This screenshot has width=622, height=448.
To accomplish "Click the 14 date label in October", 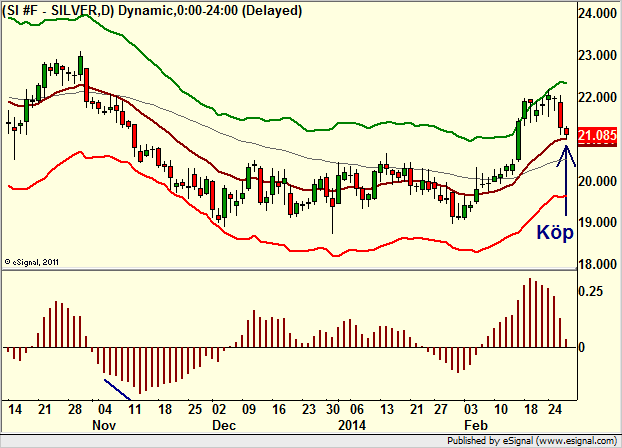I will (14, 409).
